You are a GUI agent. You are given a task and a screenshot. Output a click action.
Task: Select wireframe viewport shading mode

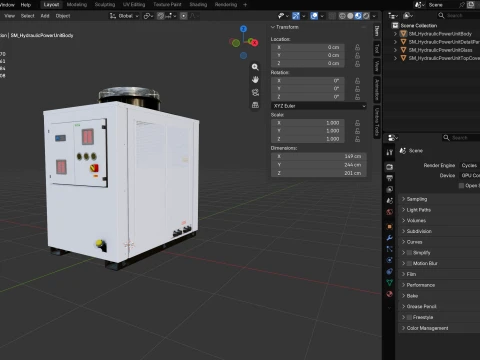click(x=342, y=16)
